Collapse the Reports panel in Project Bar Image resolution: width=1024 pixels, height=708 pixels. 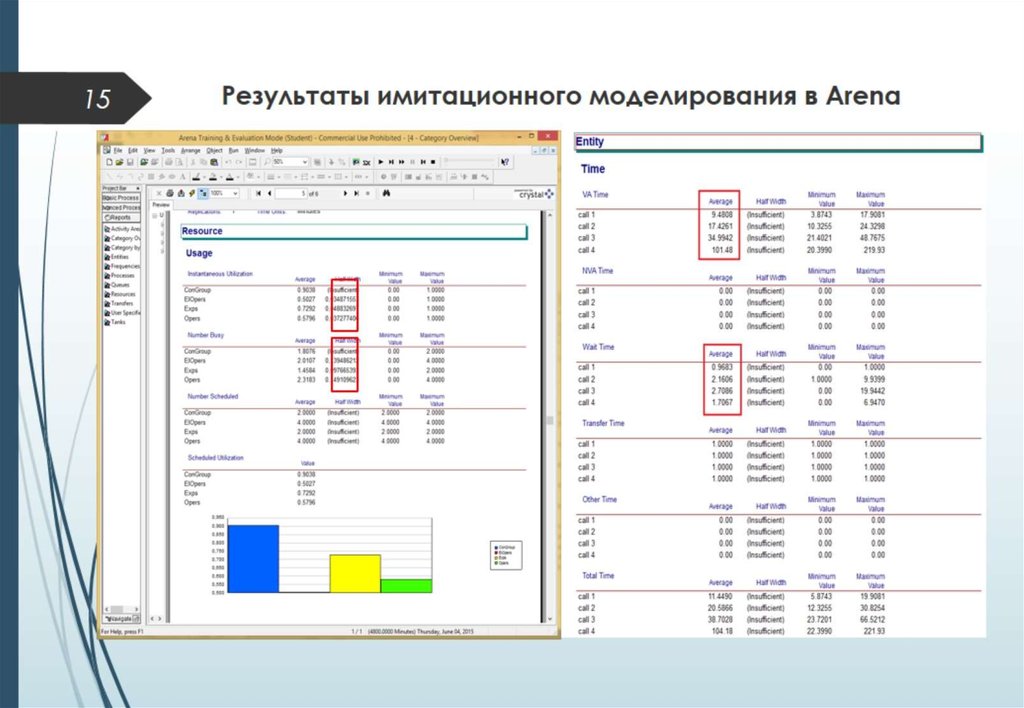point(121,218)
